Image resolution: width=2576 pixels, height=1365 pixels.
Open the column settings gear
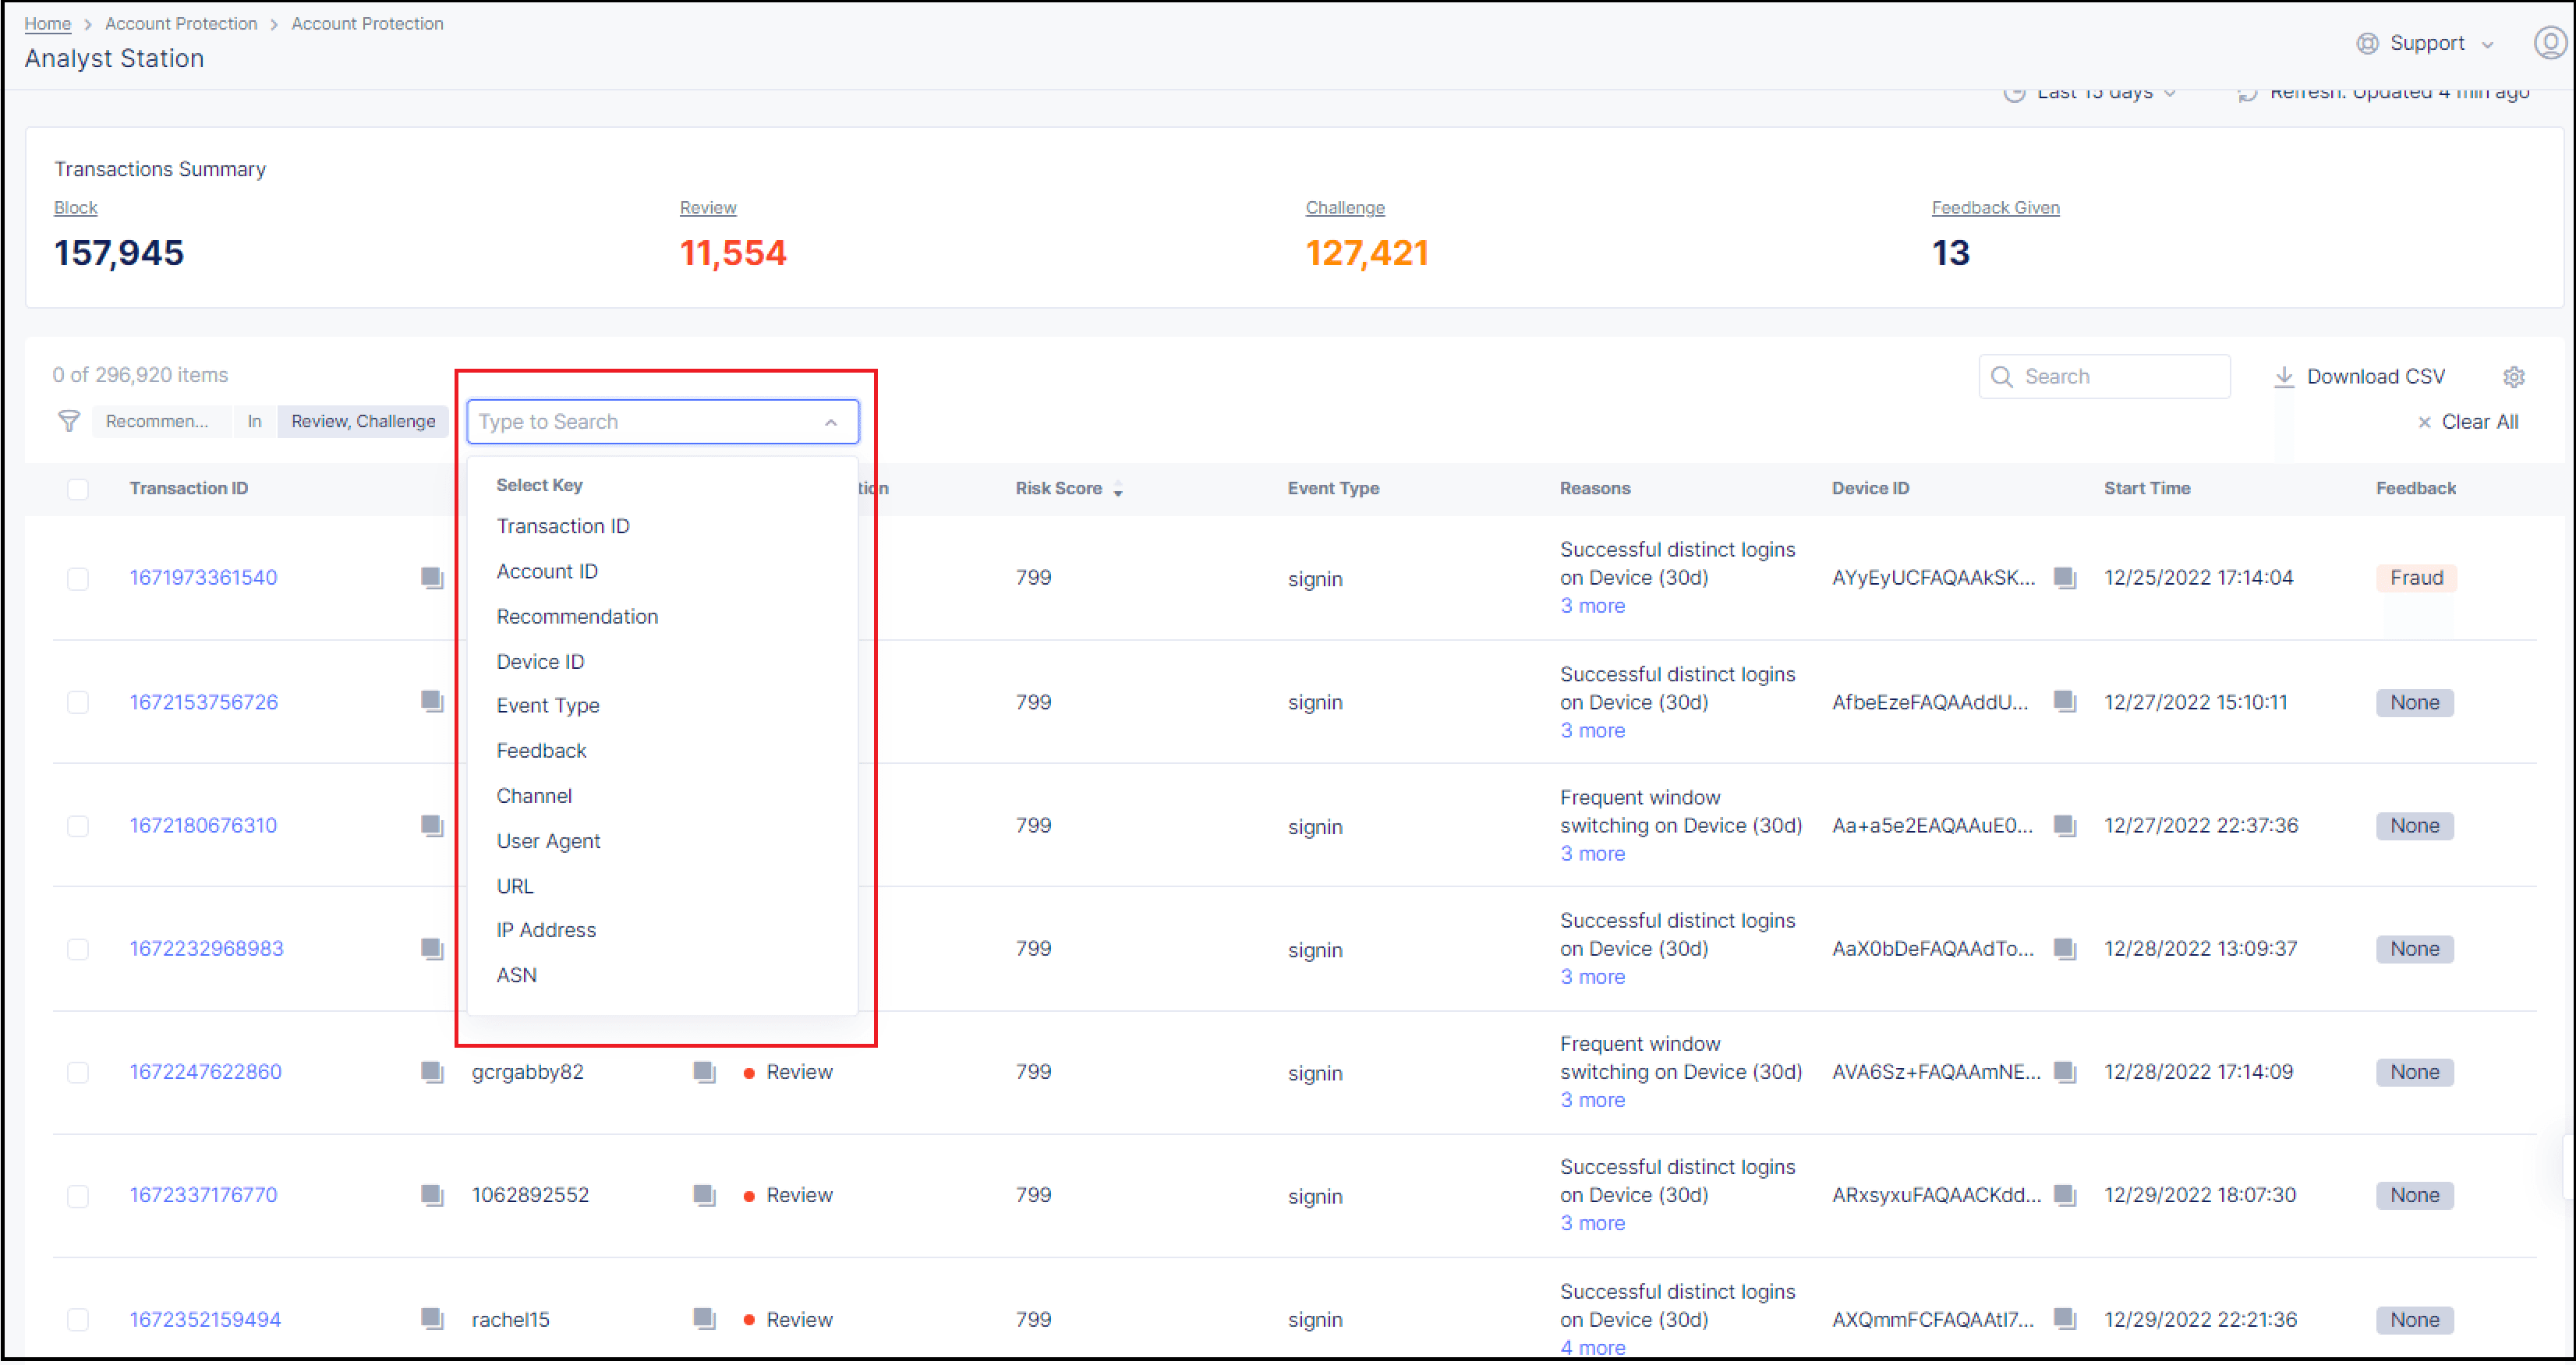point(2515,377)
